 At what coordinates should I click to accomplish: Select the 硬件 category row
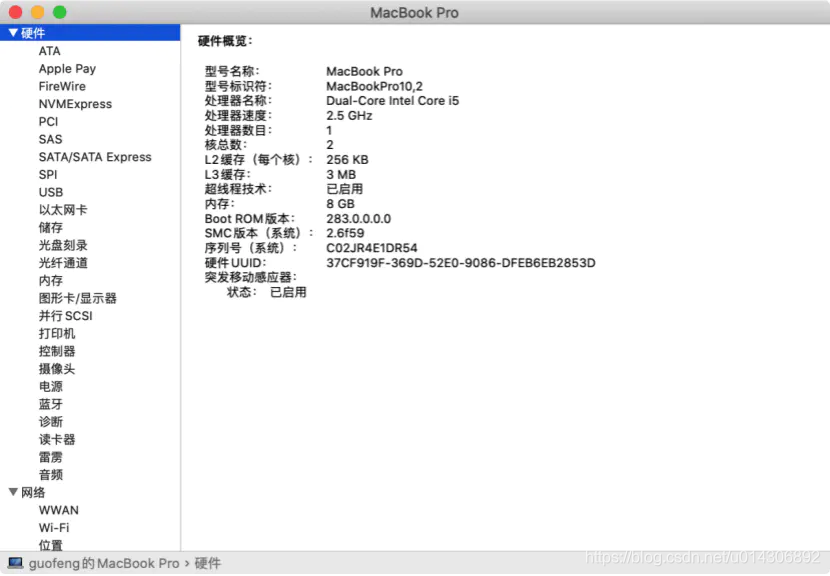(x=90, y=33)
